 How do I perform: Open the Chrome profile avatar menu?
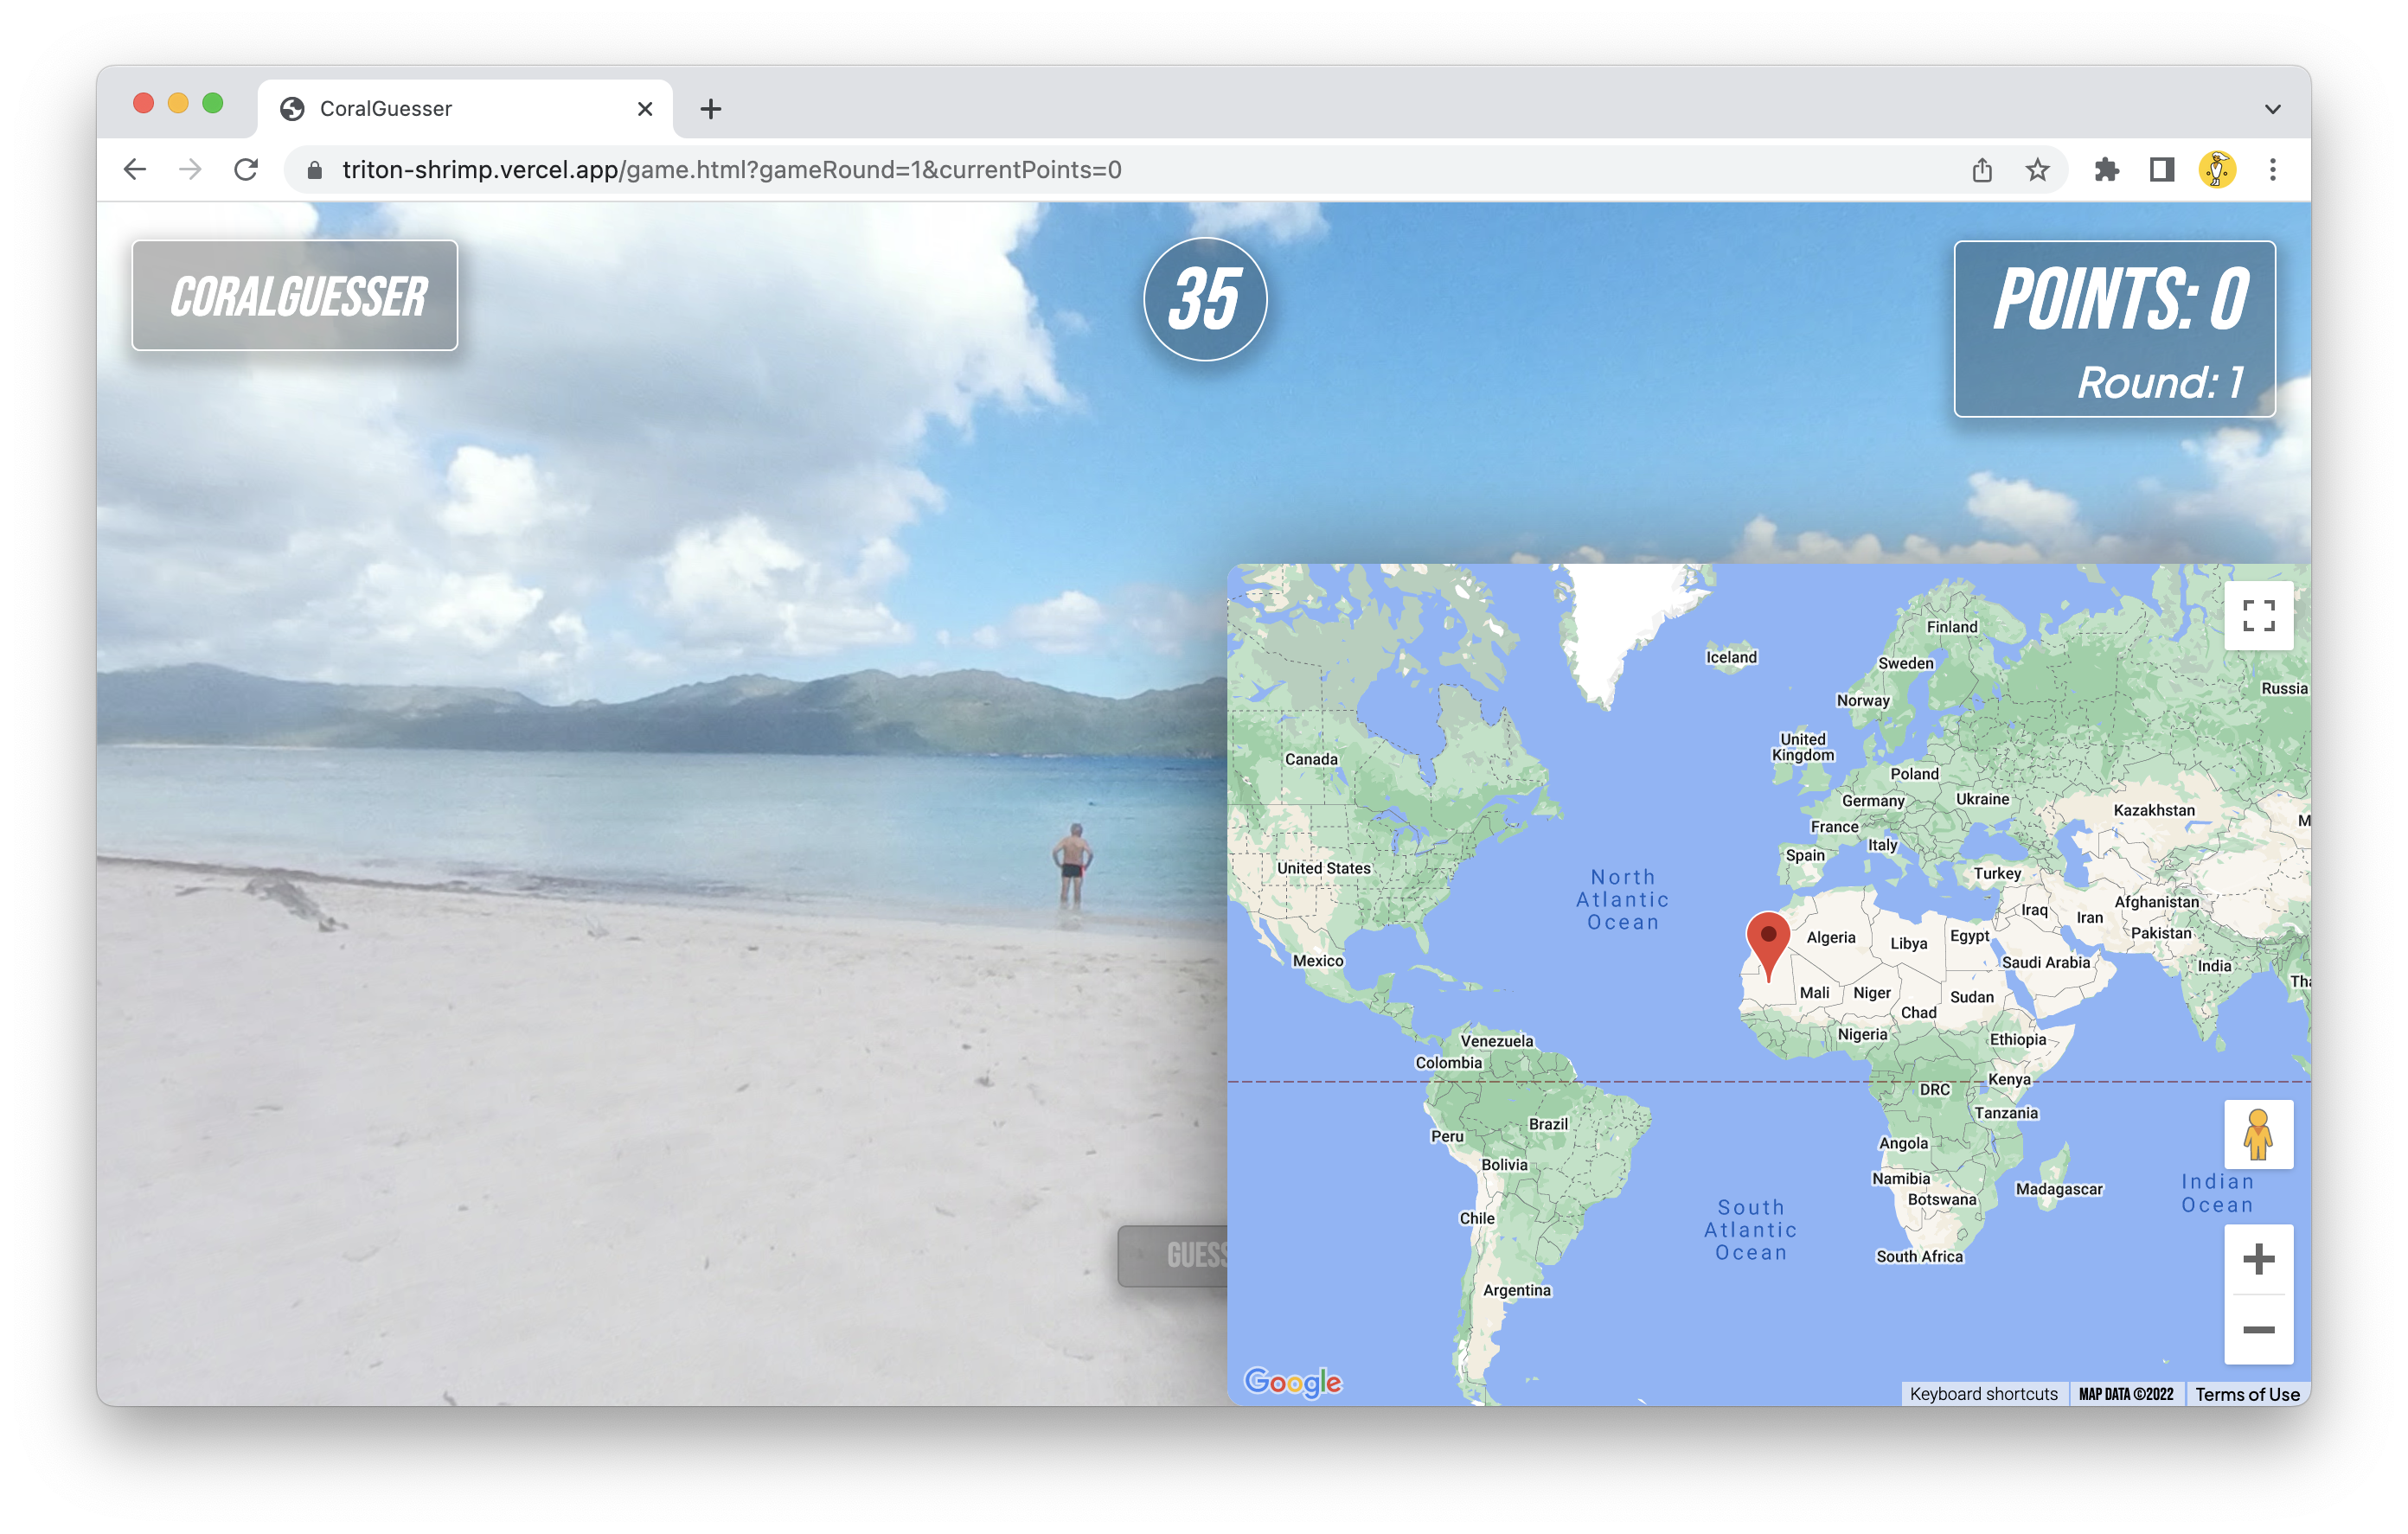(x=2216, y=170)
